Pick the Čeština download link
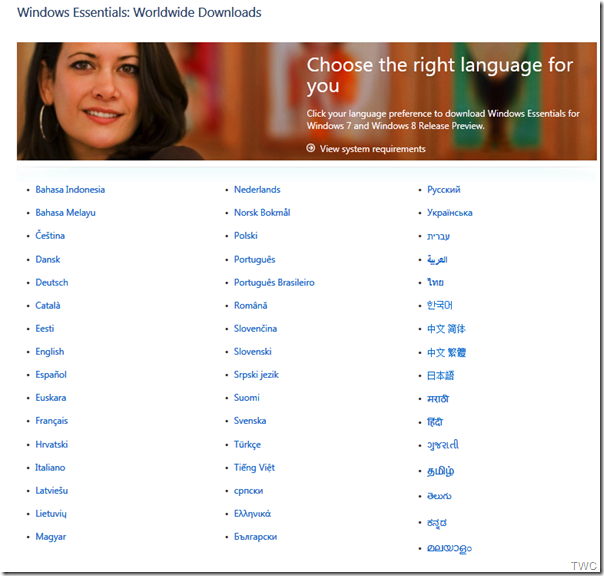 click(x=50, y=235)
